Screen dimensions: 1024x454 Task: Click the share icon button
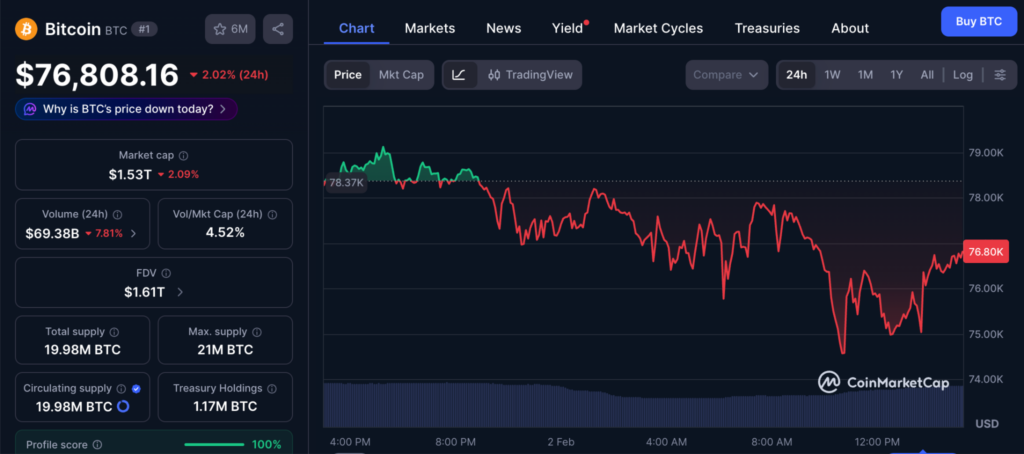tap(278, 29)
